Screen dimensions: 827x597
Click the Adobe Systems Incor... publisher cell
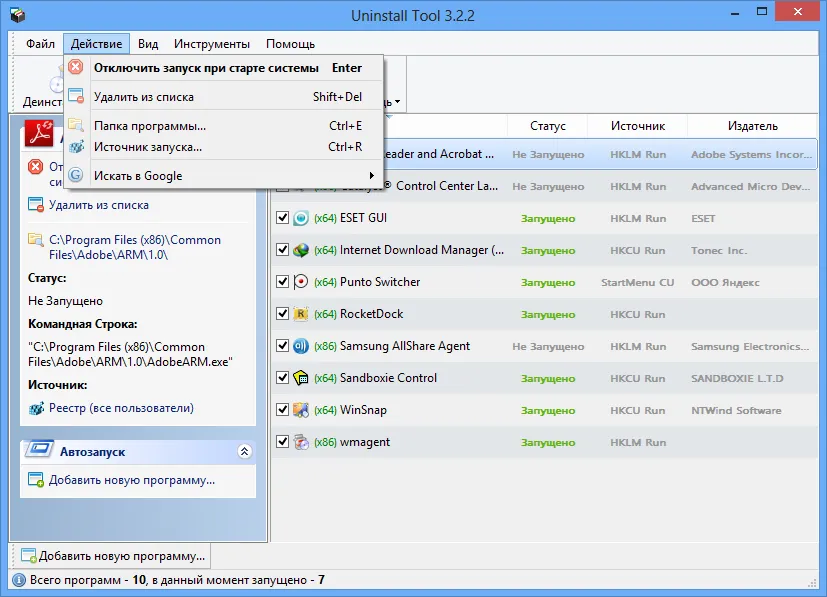[751, 155]
